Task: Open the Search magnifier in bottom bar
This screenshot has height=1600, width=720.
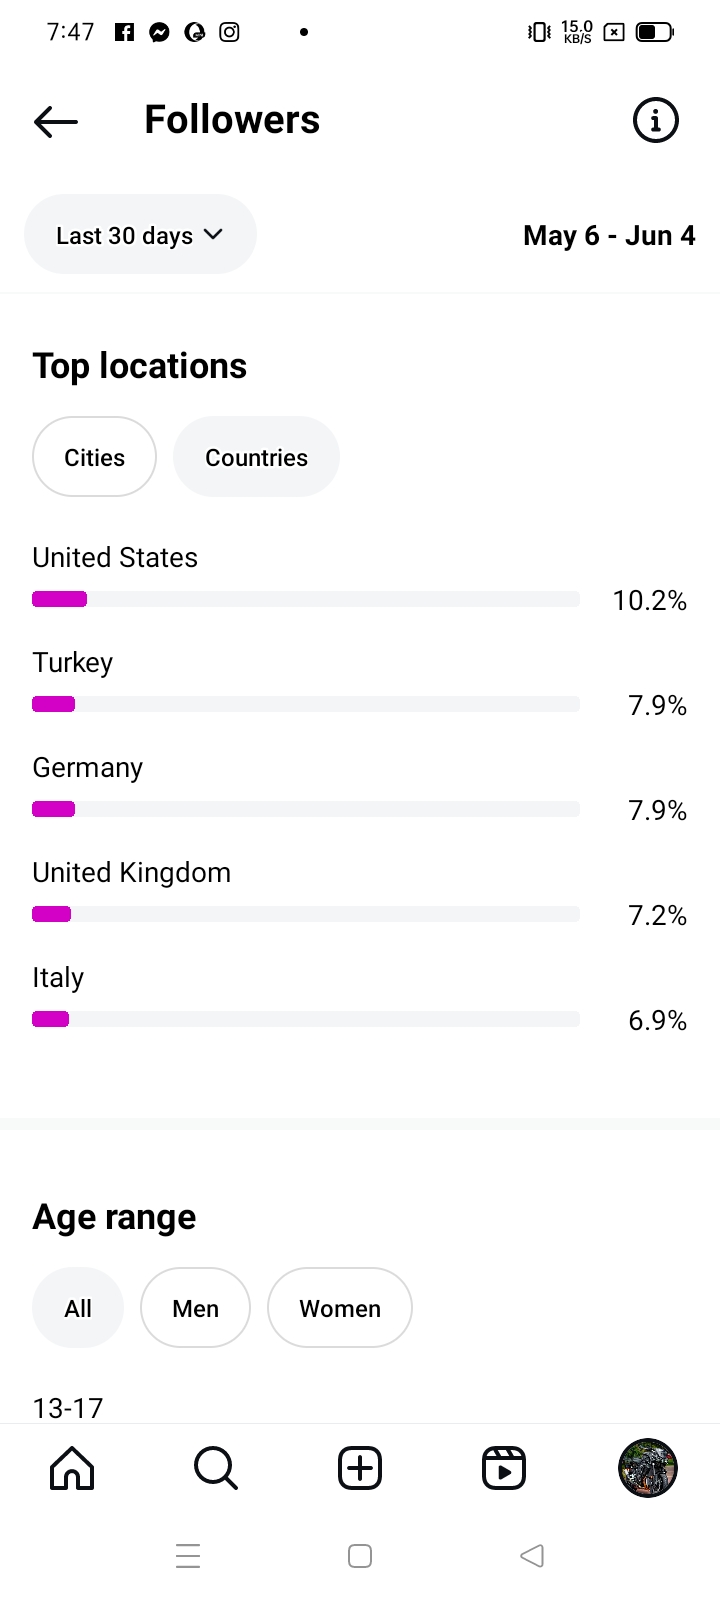Action: (x=215, y=1468)
